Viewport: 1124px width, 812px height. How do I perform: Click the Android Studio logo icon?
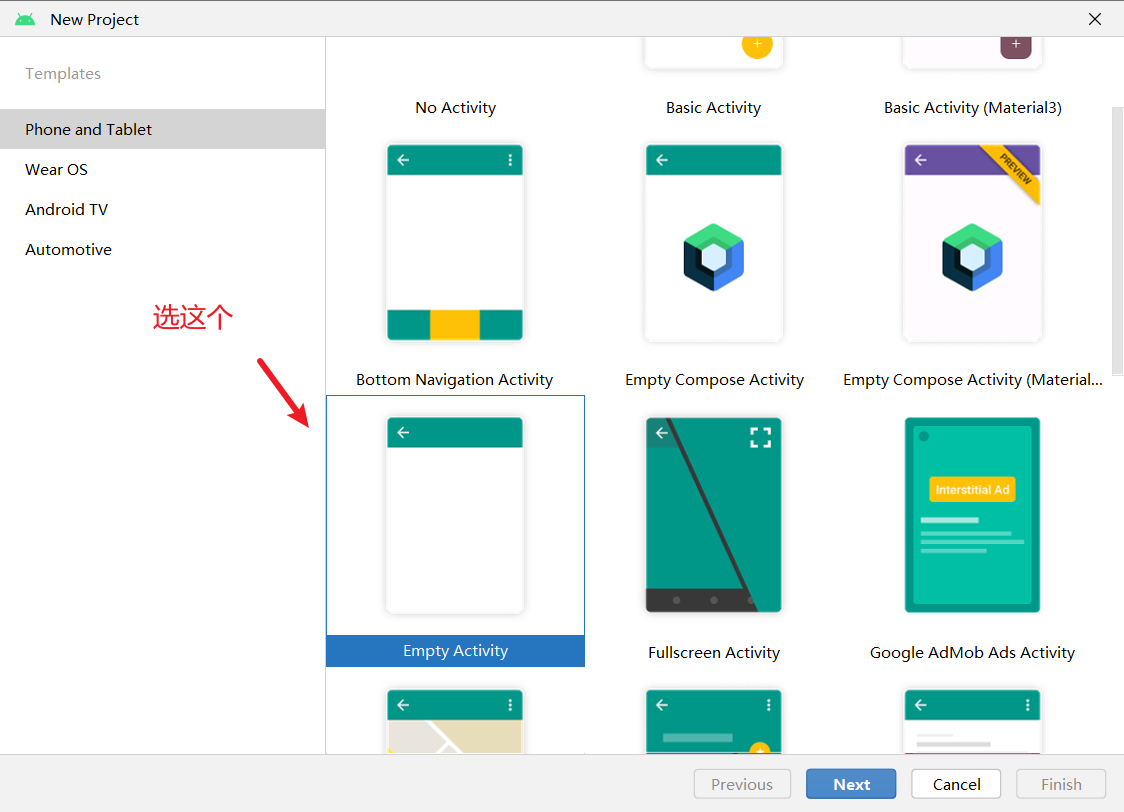pyautogui.click(x=25, y=19)
